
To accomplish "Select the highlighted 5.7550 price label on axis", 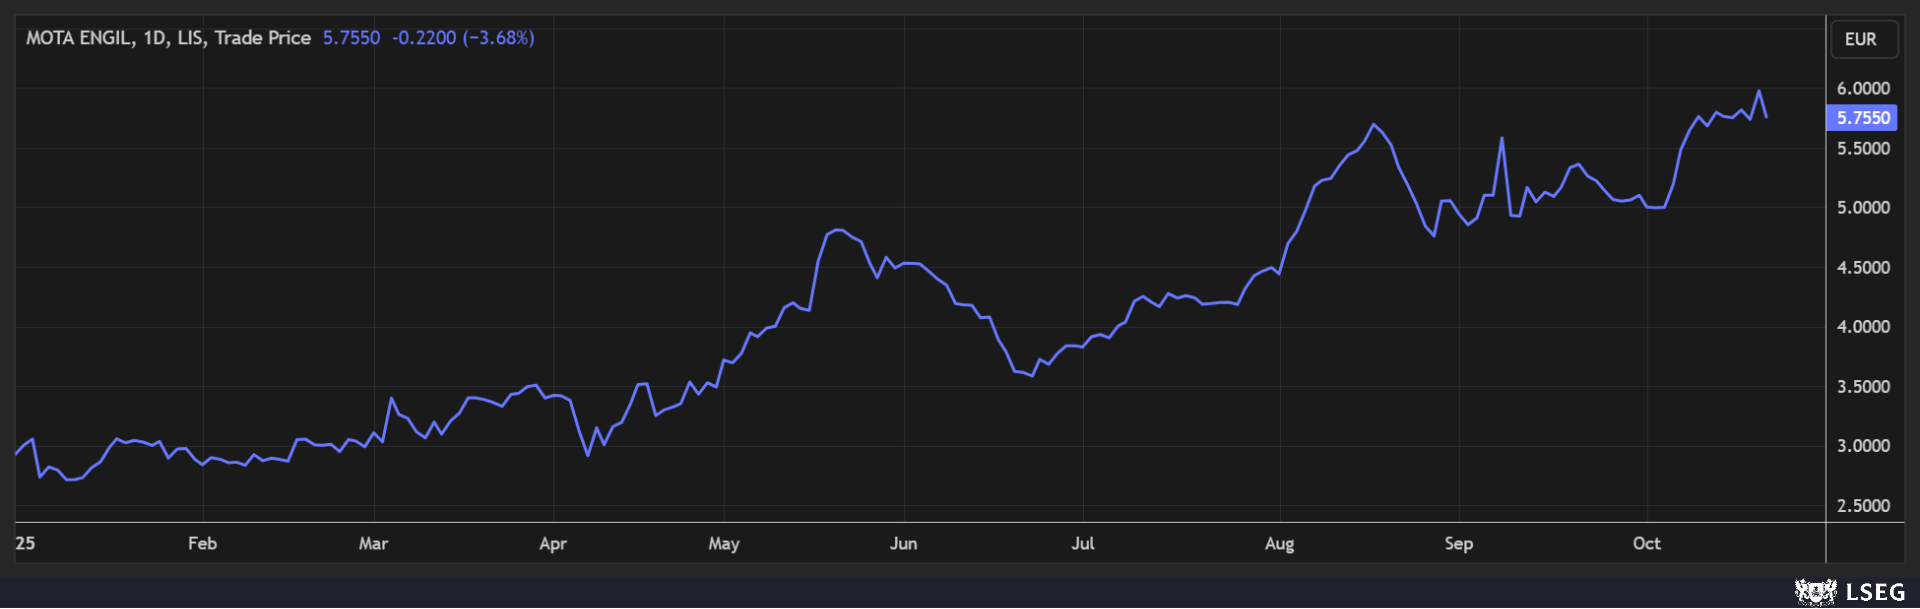I will [x=1862, y=118].
